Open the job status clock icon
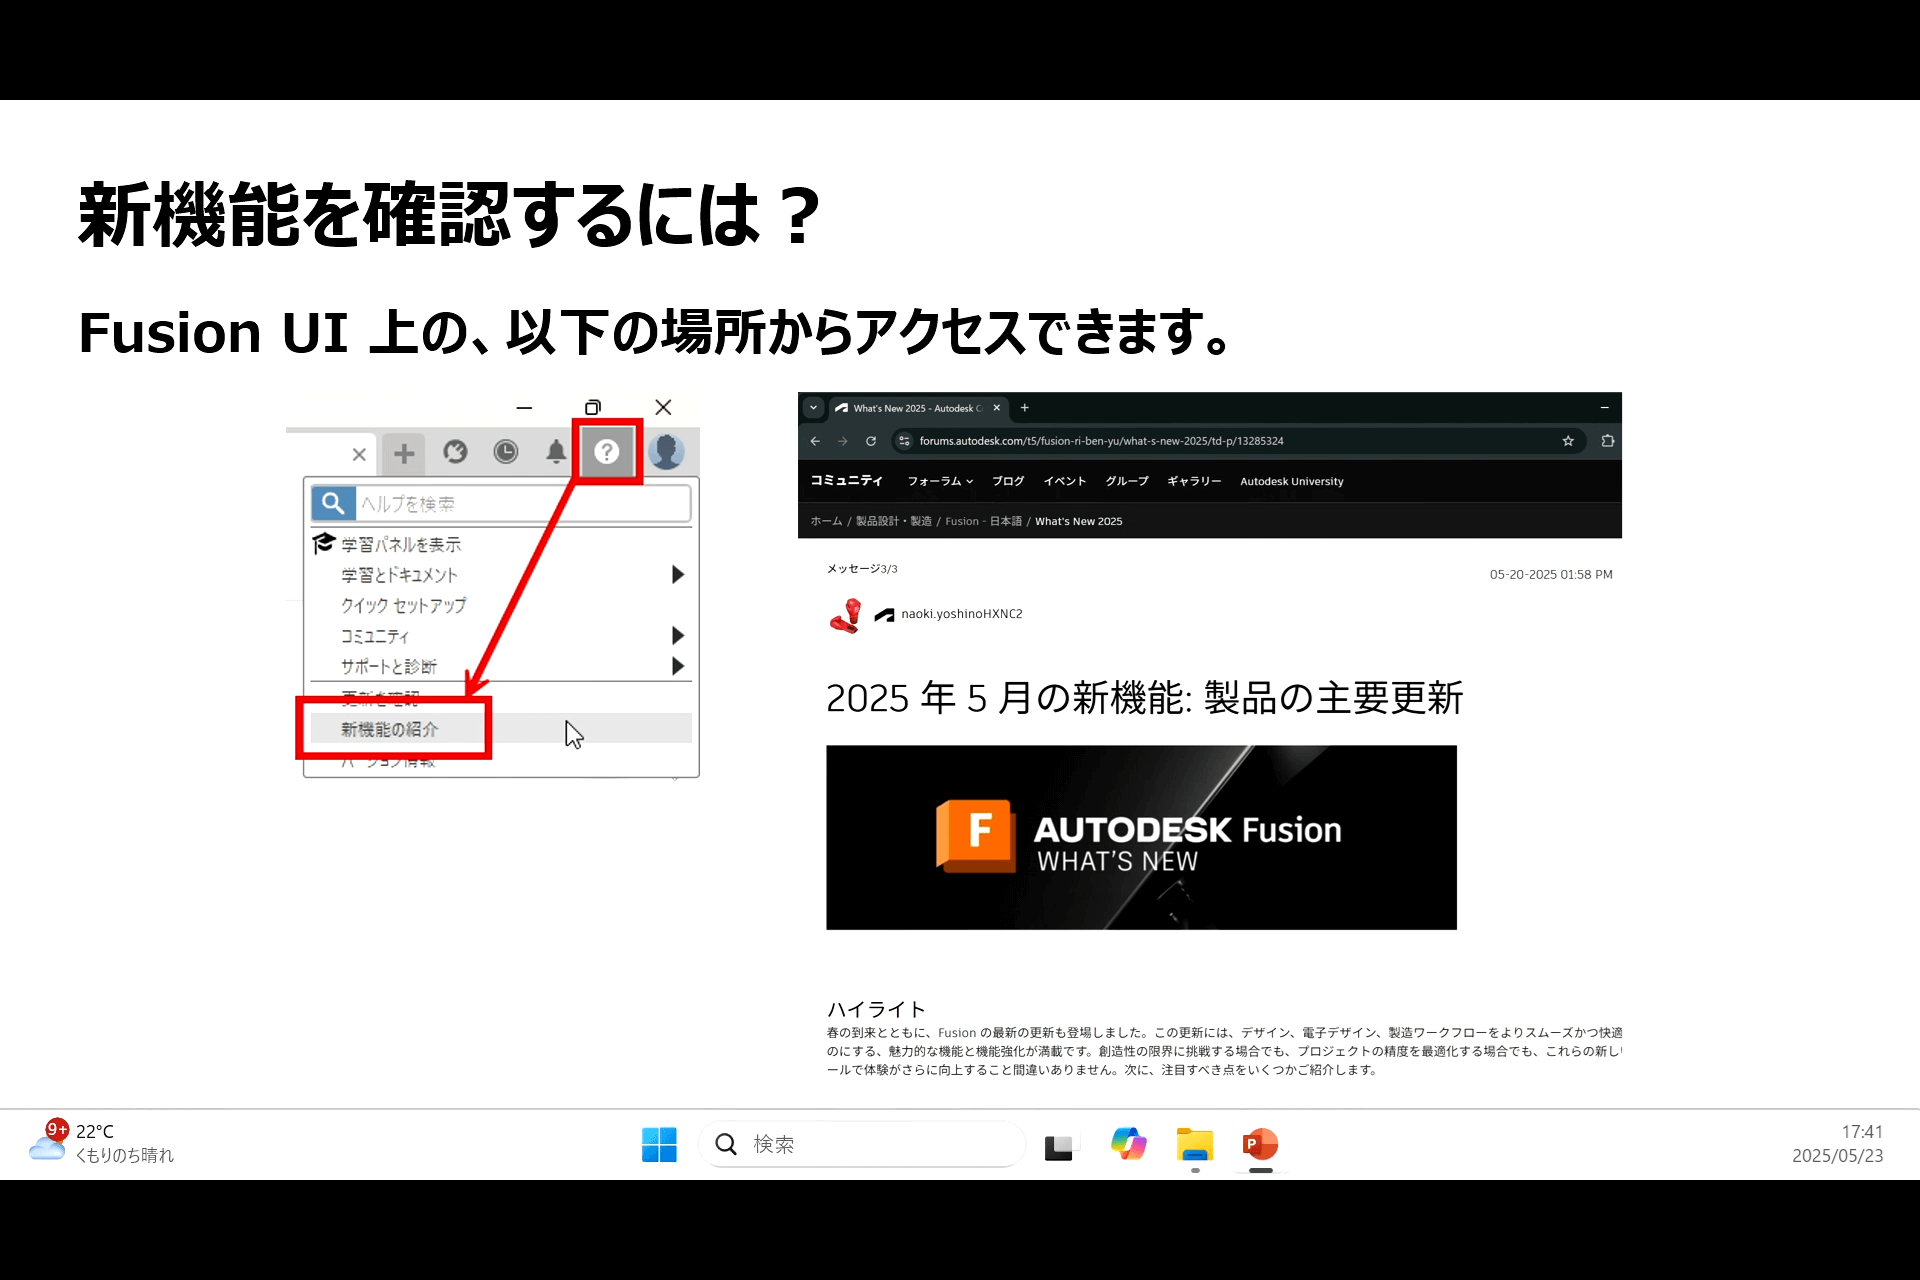Screen dimensions: 1920x1280 [x=506, y=452]
